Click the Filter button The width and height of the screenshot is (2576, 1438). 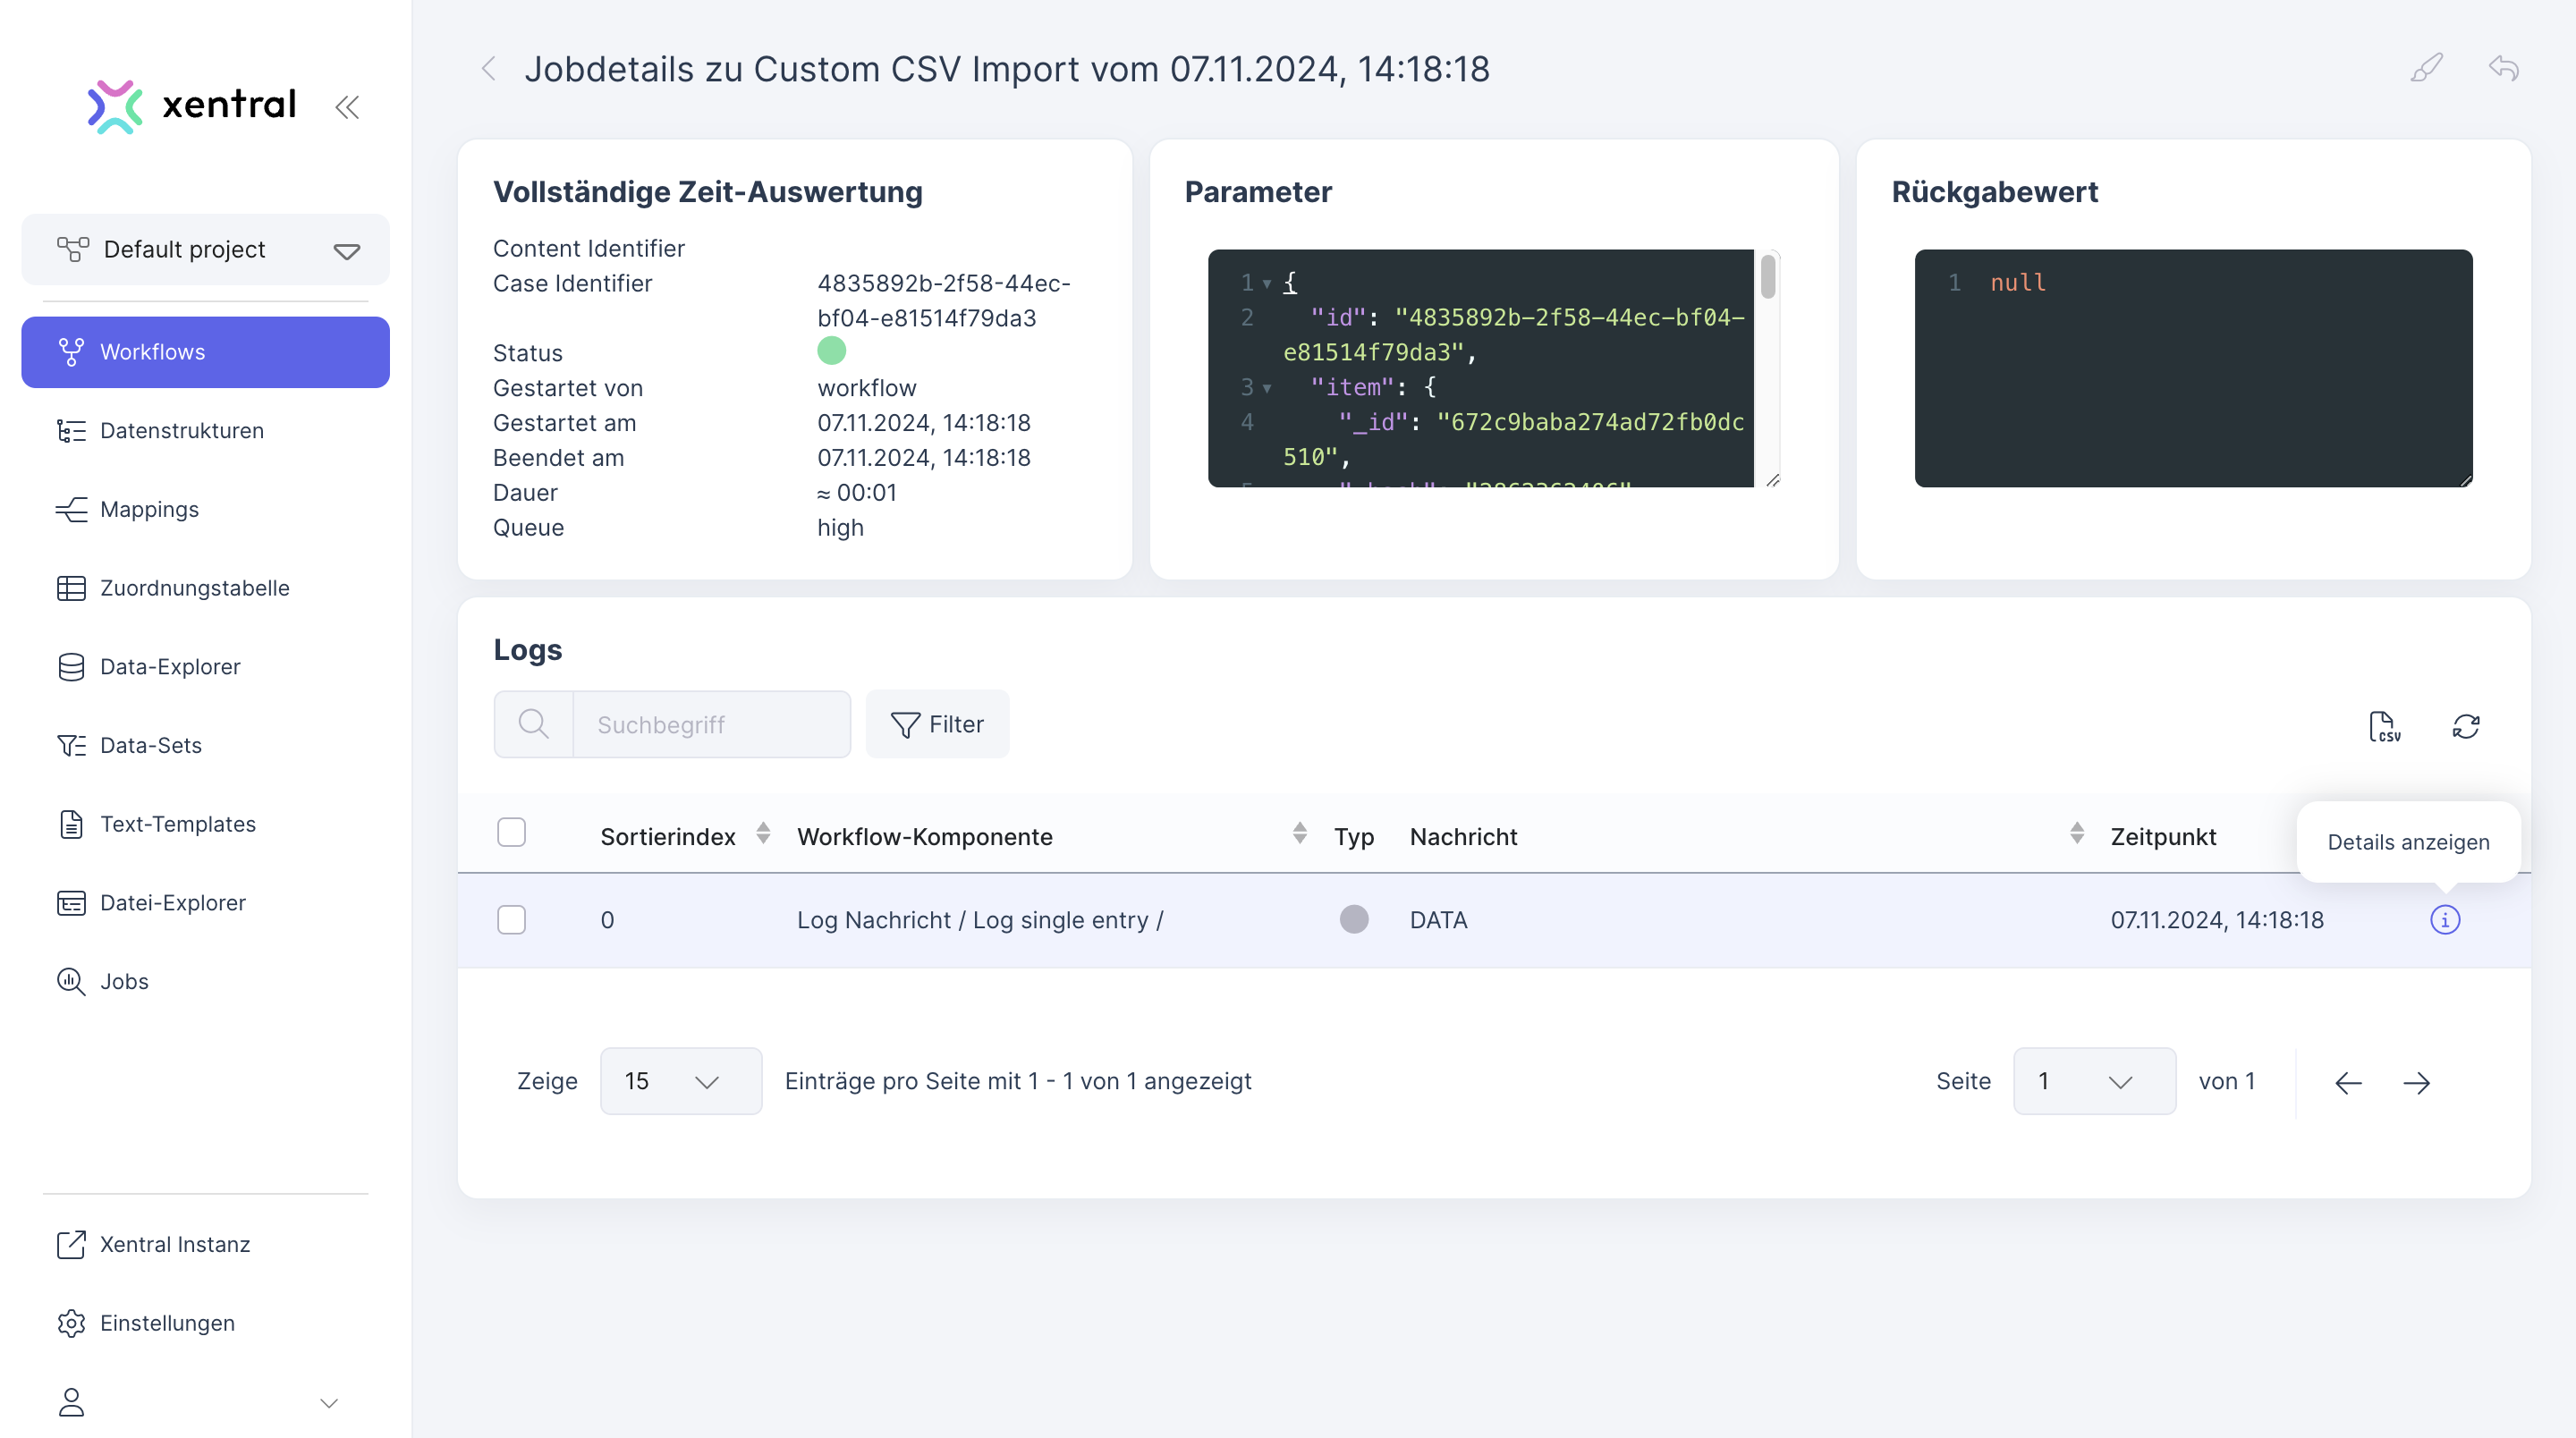[937, 724]
